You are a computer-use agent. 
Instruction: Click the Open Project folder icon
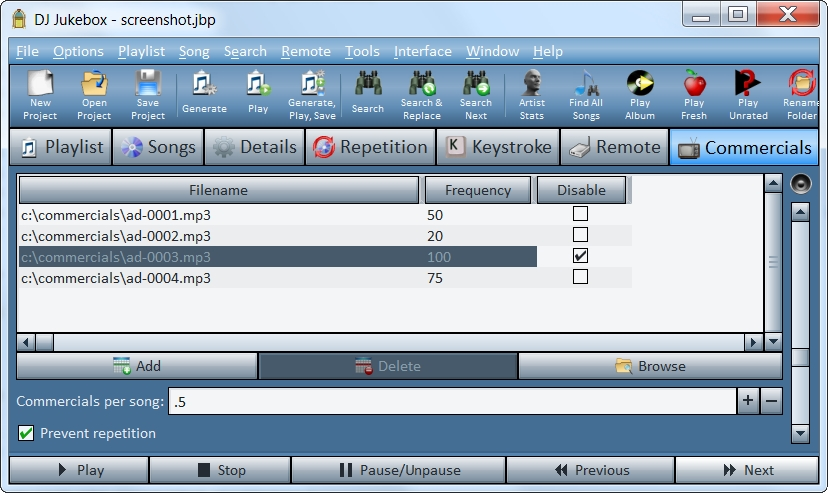[94, 83]
